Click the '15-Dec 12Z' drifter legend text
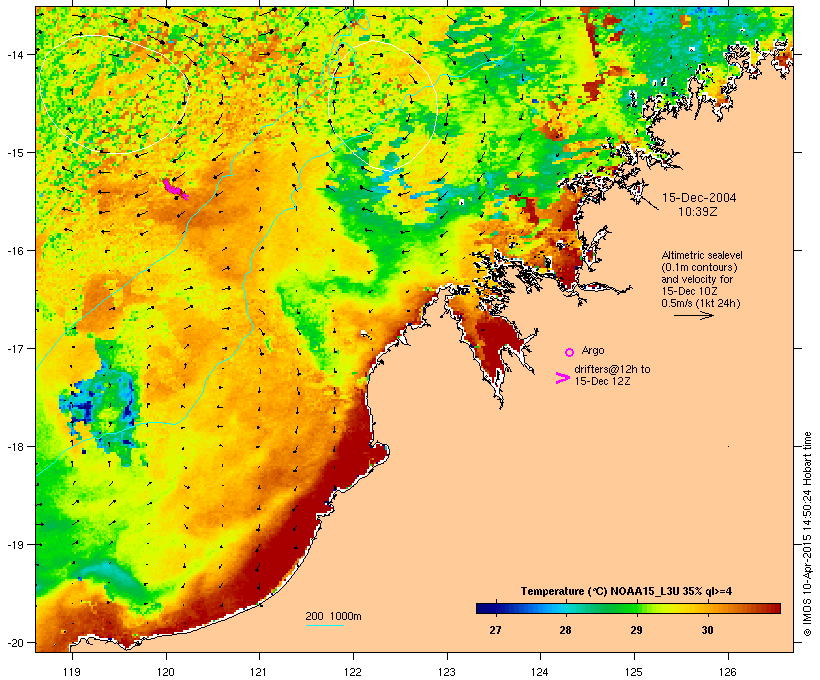This screenshot has height=680, width=820. point(602,381)
